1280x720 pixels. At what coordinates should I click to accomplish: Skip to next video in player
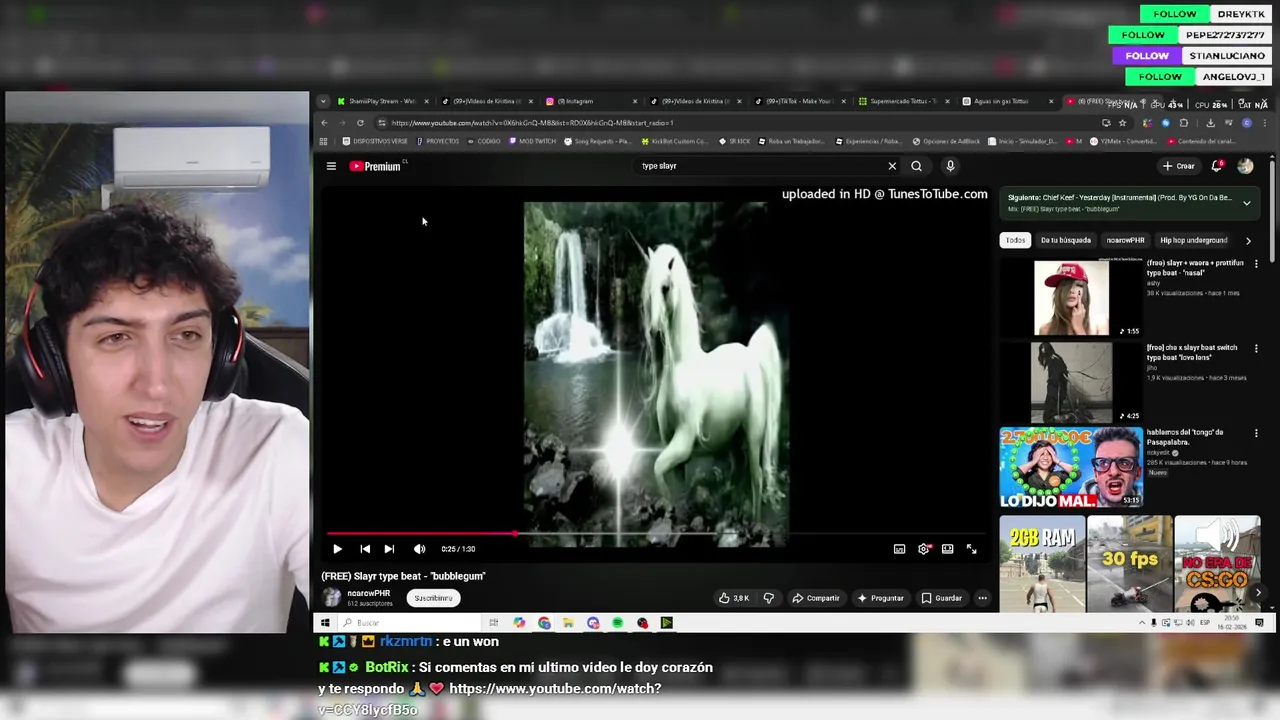tap(389, 549)
